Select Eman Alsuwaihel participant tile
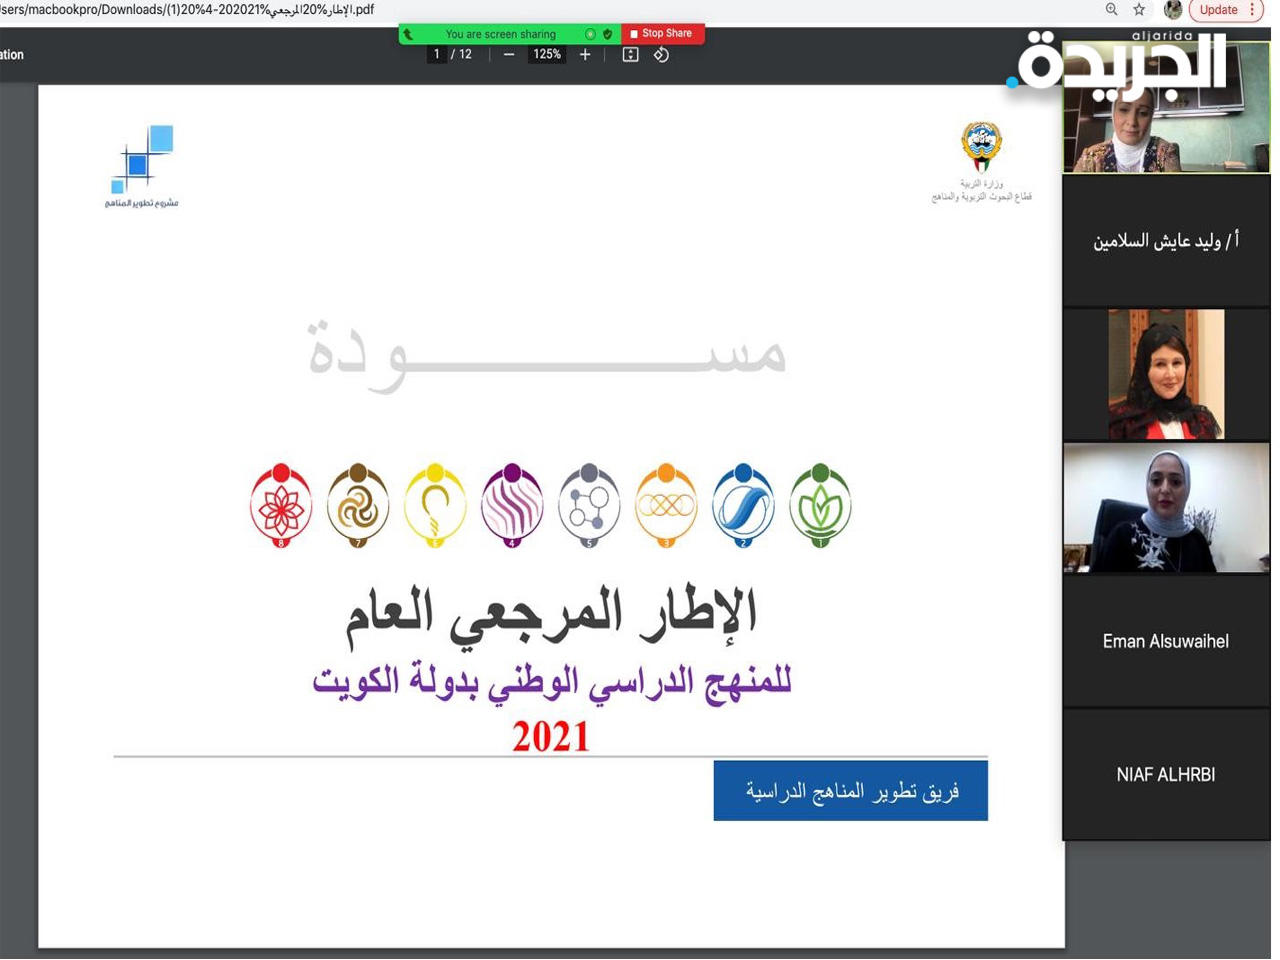This screenshot has width=1280, height=960. click(x=1166, y=642)
